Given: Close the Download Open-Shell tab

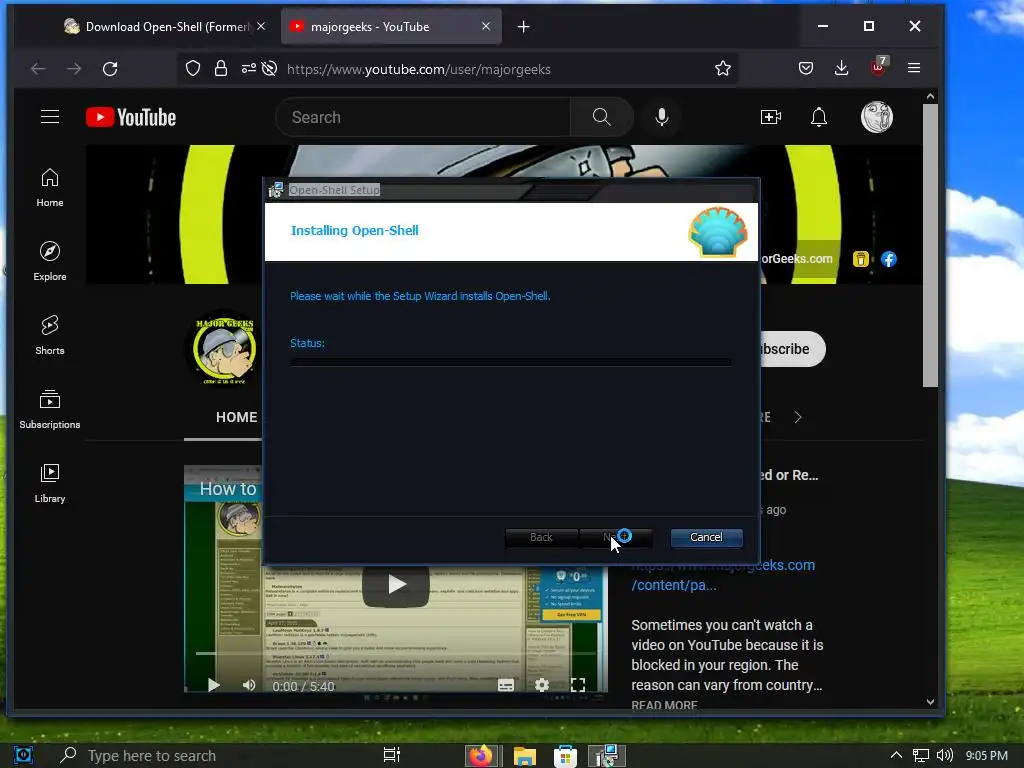Looking at the screenshot, I should click(x=261, y=26).
